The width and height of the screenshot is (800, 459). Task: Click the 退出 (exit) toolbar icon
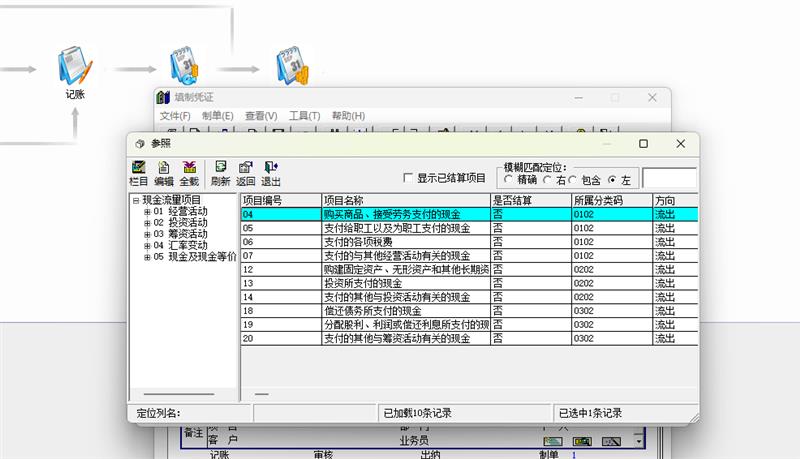point(271,173)
